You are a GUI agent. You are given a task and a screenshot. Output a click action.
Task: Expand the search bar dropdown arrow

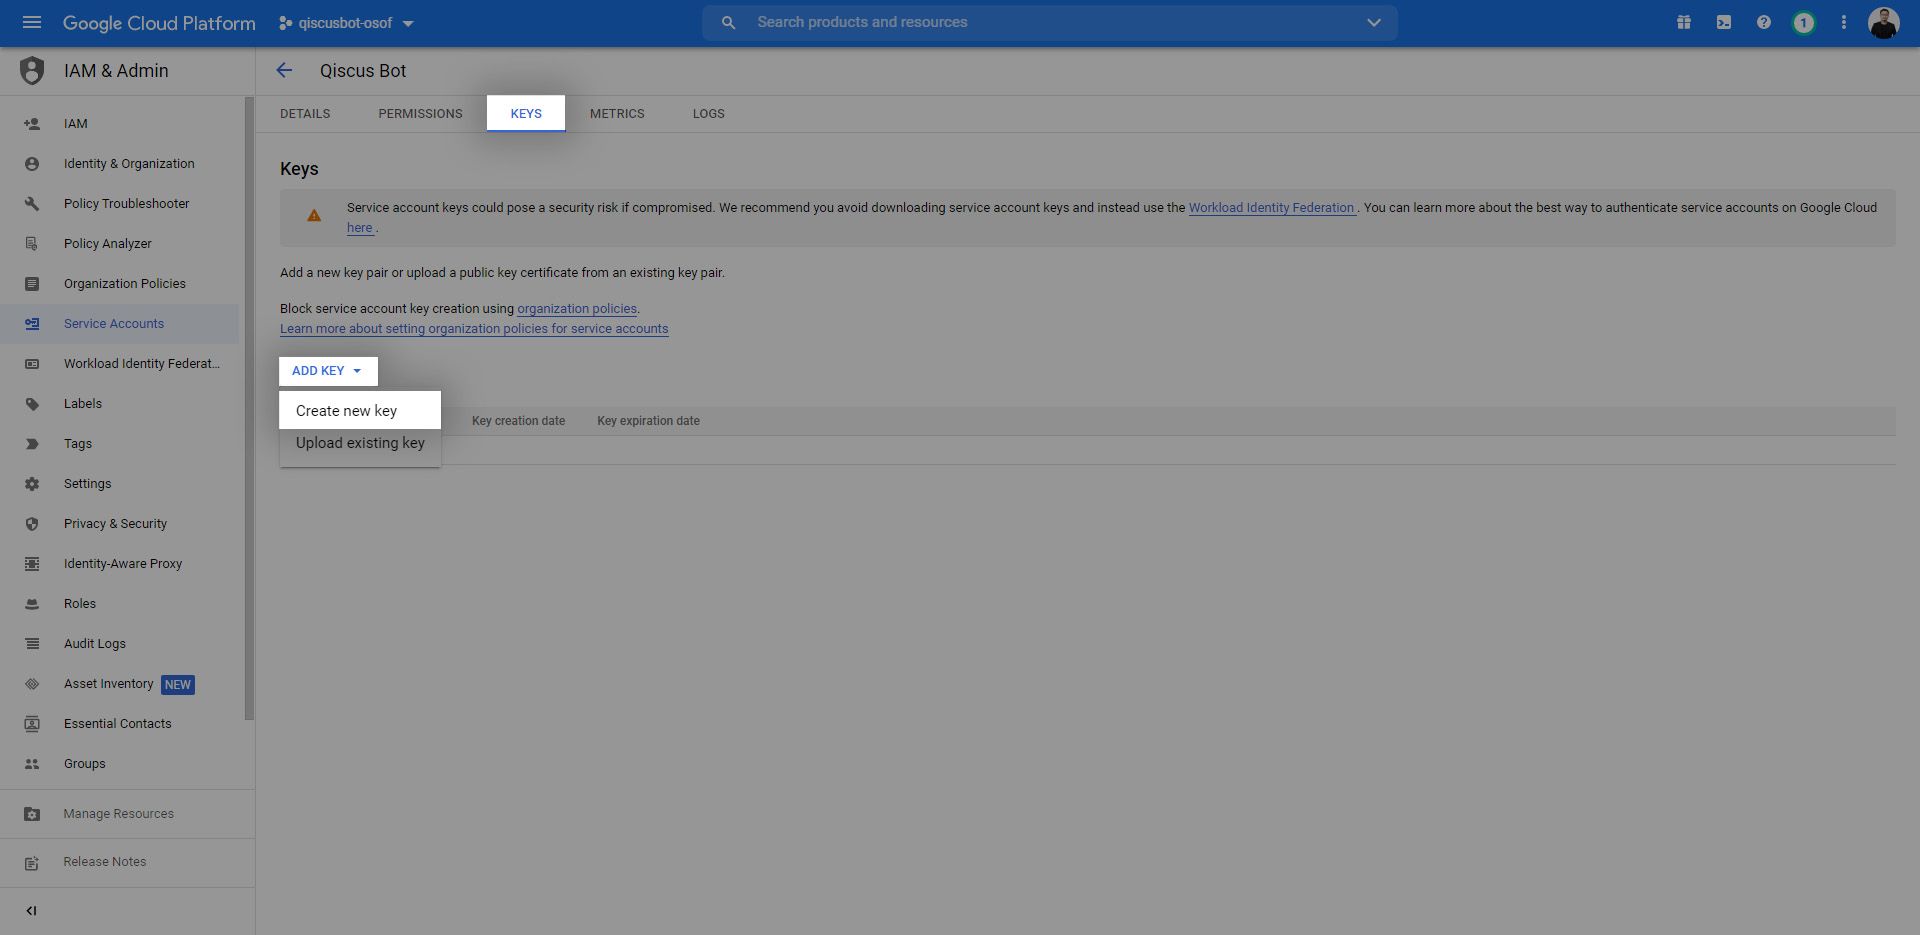click(1374, 22)
